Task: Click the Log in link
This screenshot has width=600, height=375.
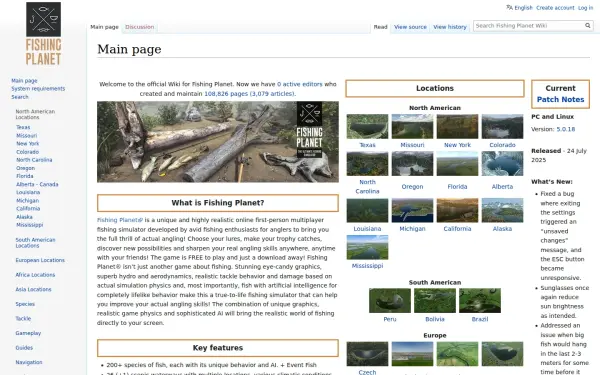Action: (585, 8)
